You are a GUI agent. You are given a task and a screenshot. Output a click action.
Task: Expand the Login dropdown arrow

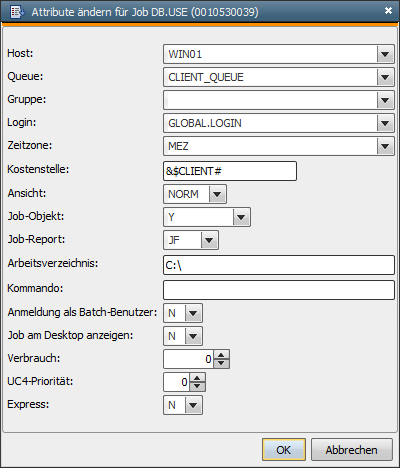coord(385,123)
